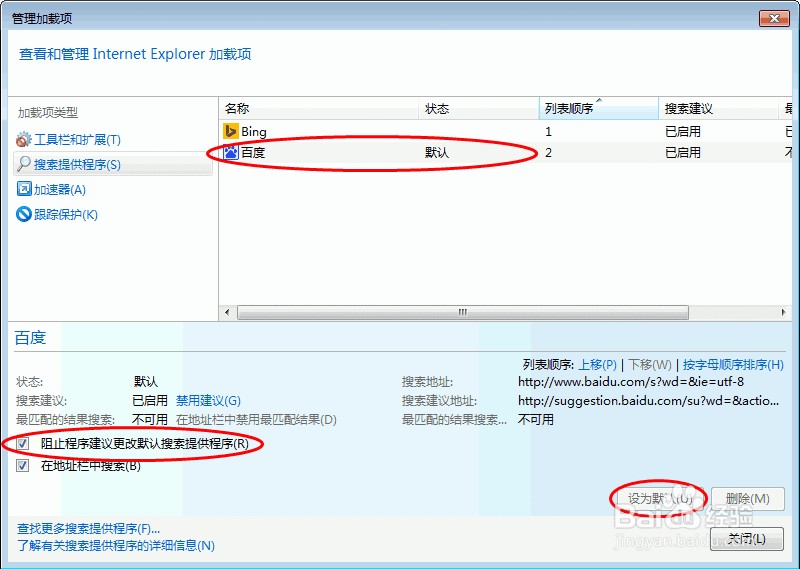Click 删除(M) button
Image resolution: width=800 pixels, height=569 pixels.
(747, 499)
